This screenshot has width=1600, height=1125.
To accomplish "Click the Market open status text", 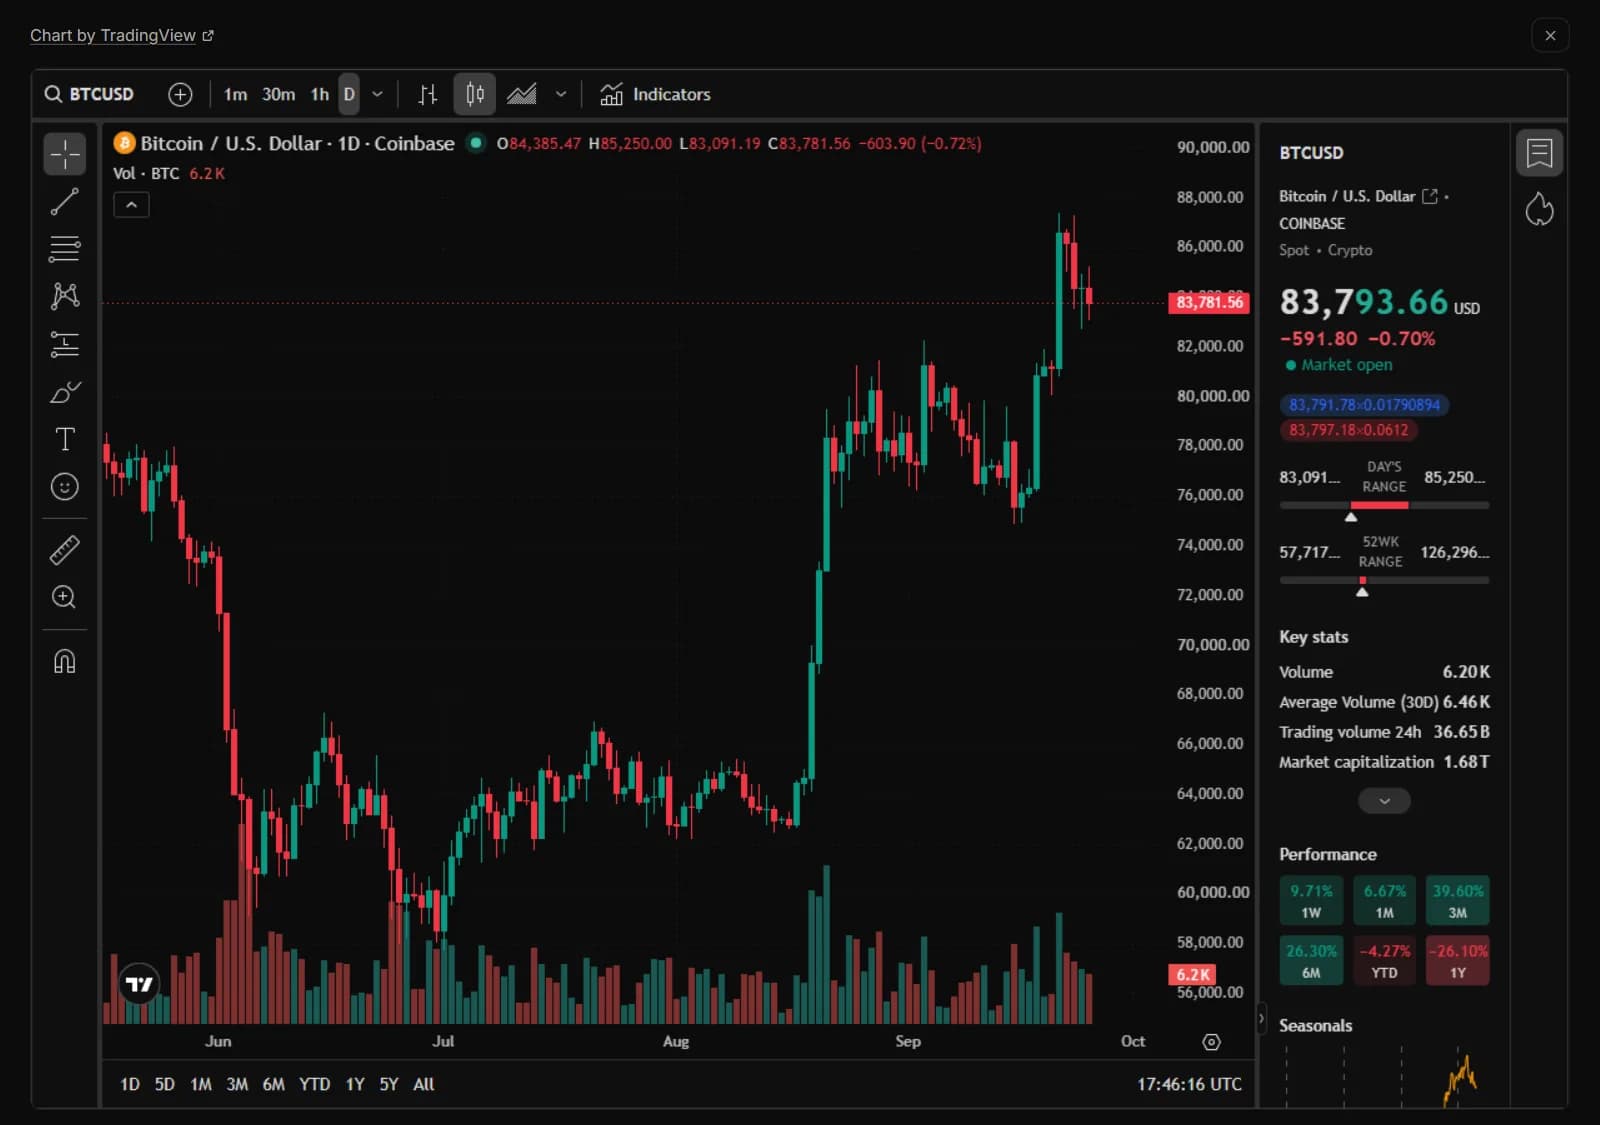I will [1346, 365].
